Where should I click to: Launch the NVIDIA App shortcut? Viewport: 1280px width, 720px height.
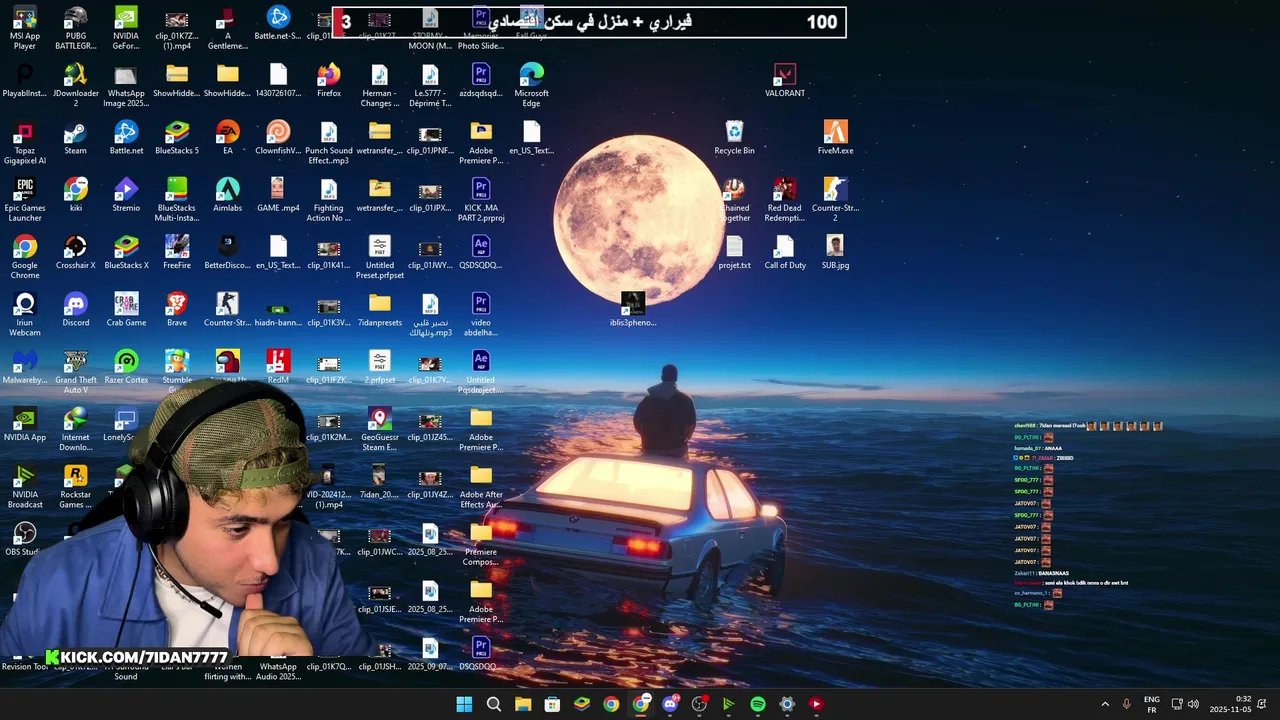point(25,425)
